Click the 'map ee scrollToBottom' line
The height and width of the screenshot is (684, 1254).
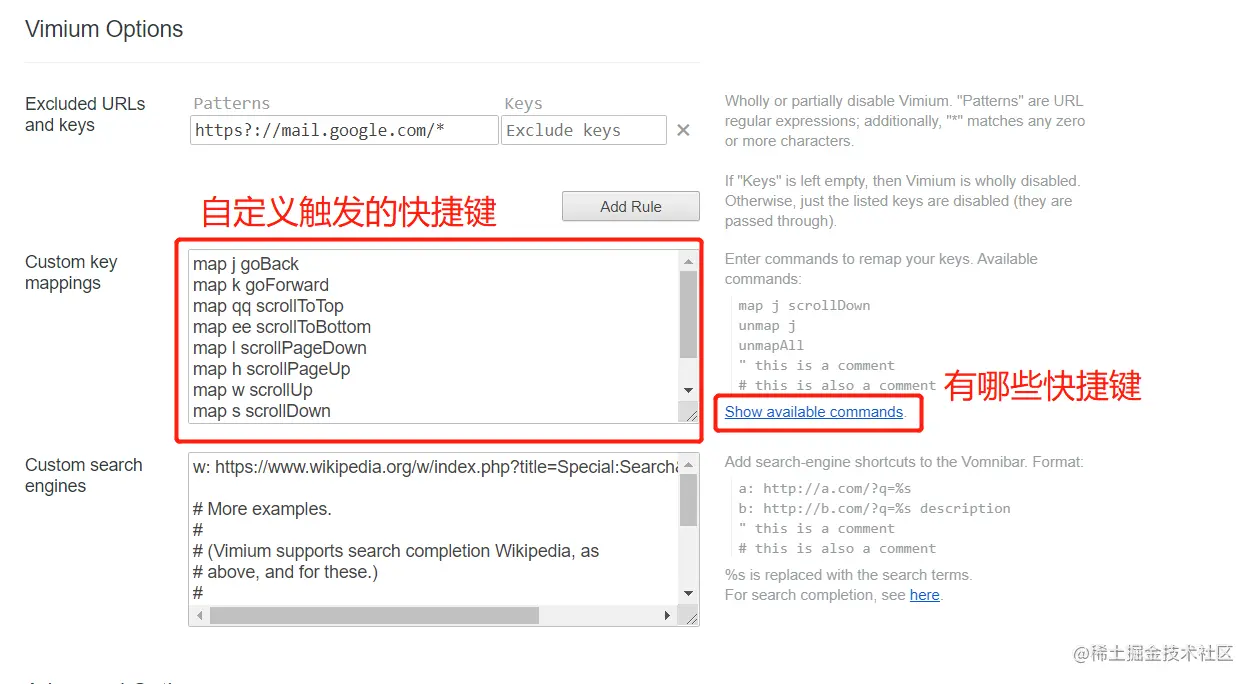(282, 327)
